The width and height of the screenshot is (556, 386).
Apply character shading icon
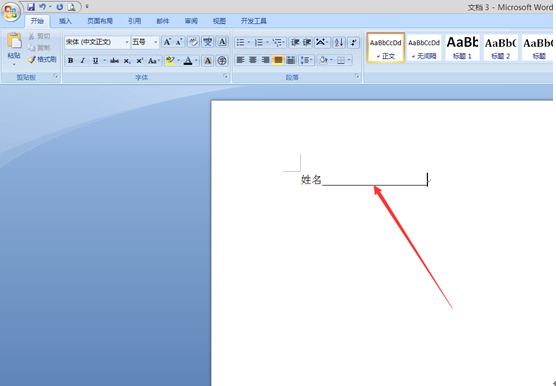[x=207, y=61]
